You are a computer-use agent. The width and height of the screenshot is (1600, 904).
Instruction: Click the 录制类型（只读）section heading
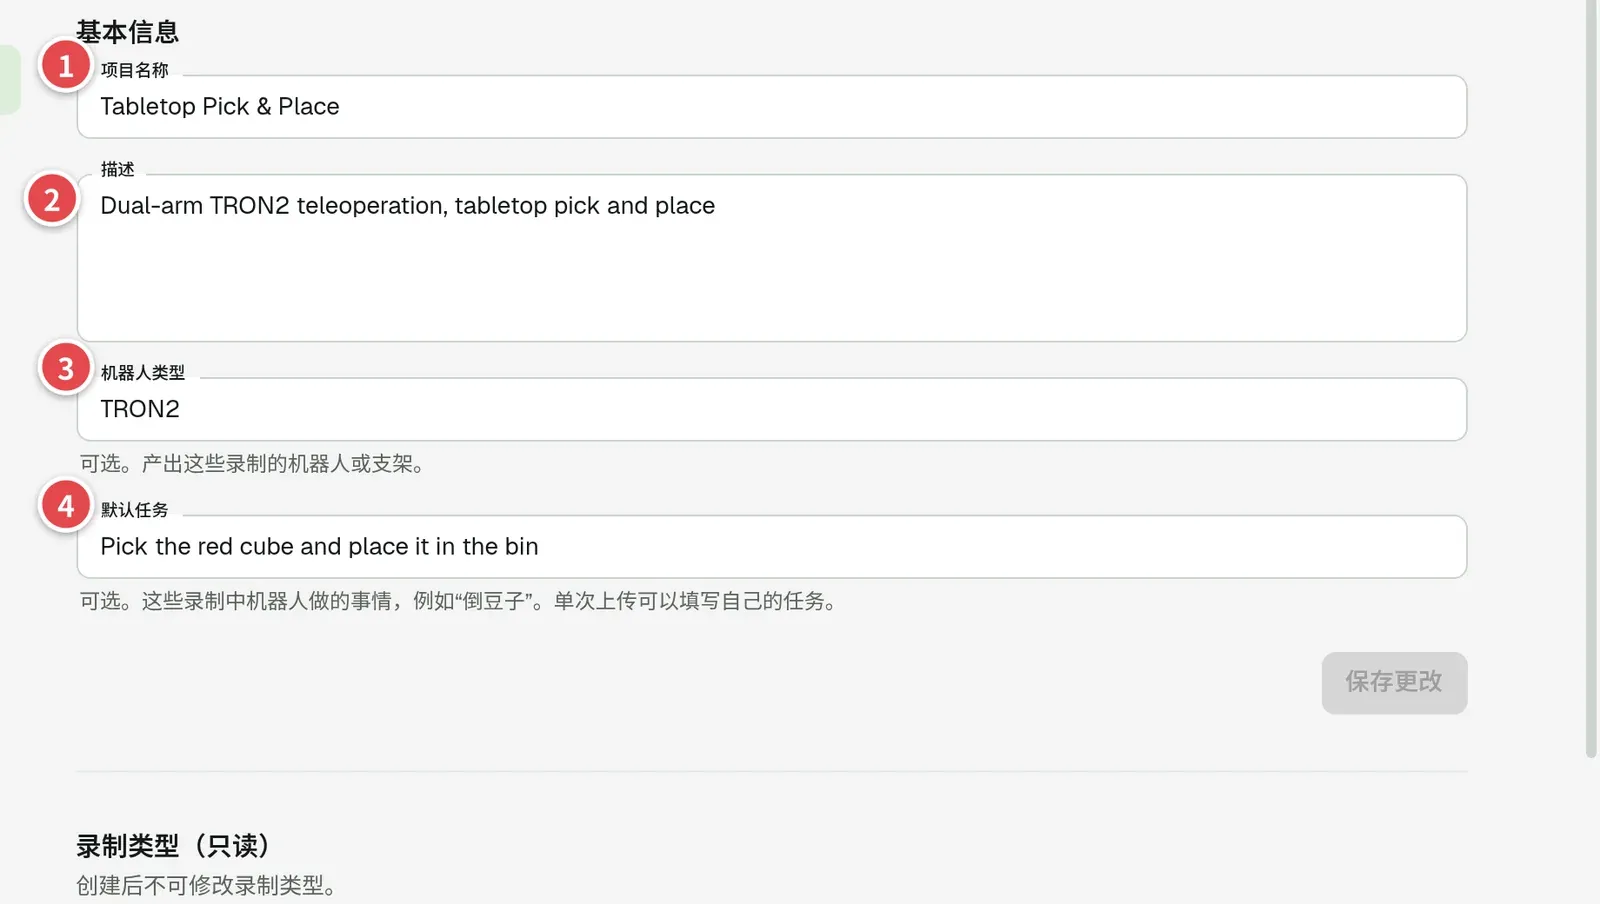(174, 846)
